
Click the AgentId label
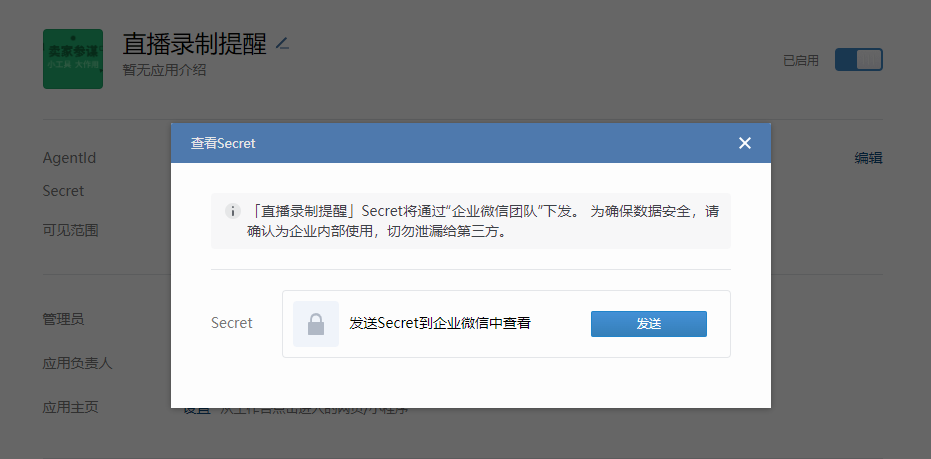pyautogui.click(x=69, y=158)
